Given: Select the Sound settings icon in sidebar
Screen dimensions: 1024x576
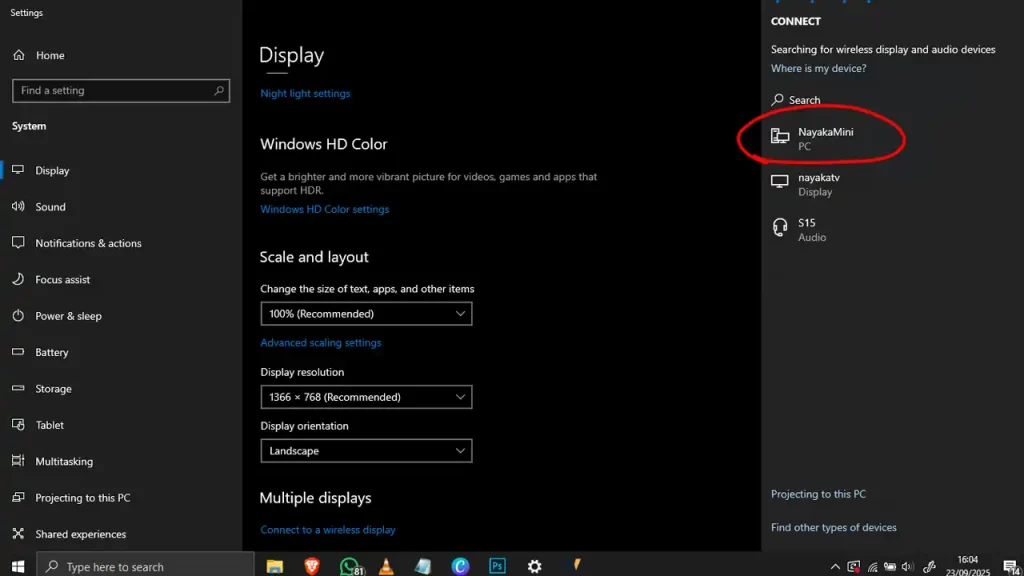Looking at the screenshot, I should click(17, 207).
